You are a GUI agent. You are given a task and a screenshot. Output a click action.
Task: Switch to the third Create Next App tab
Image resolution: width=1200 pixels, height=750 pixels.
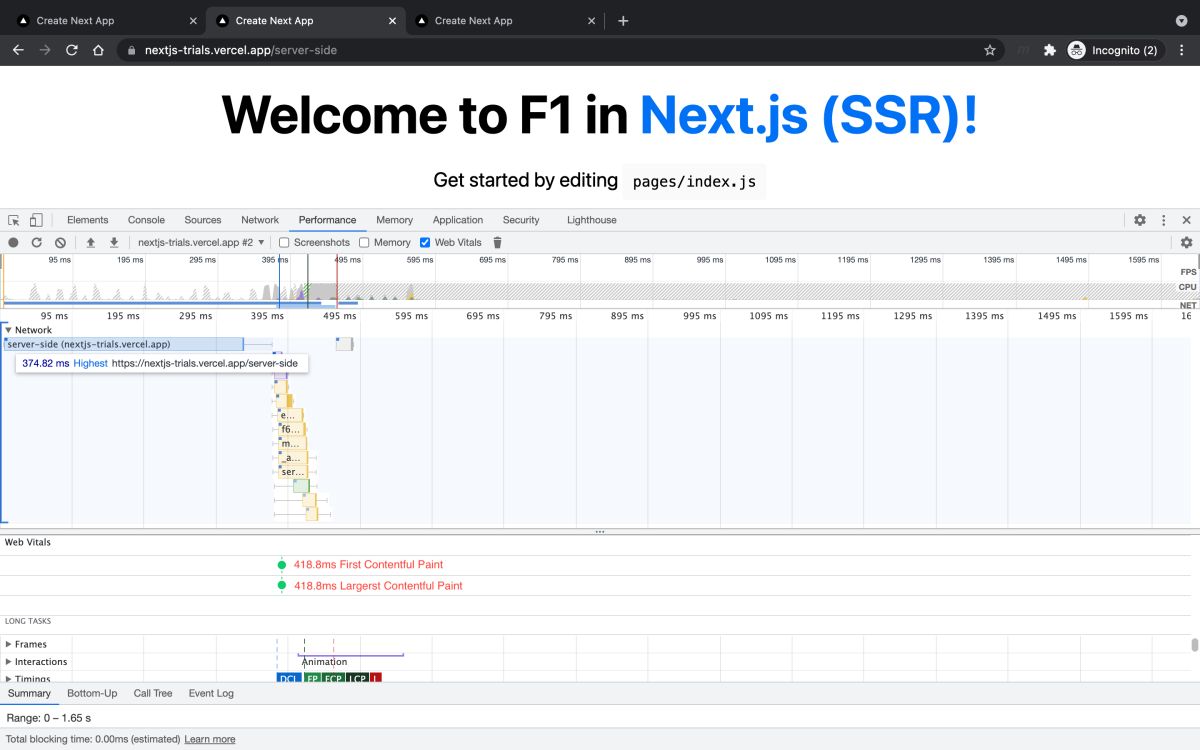503,20
